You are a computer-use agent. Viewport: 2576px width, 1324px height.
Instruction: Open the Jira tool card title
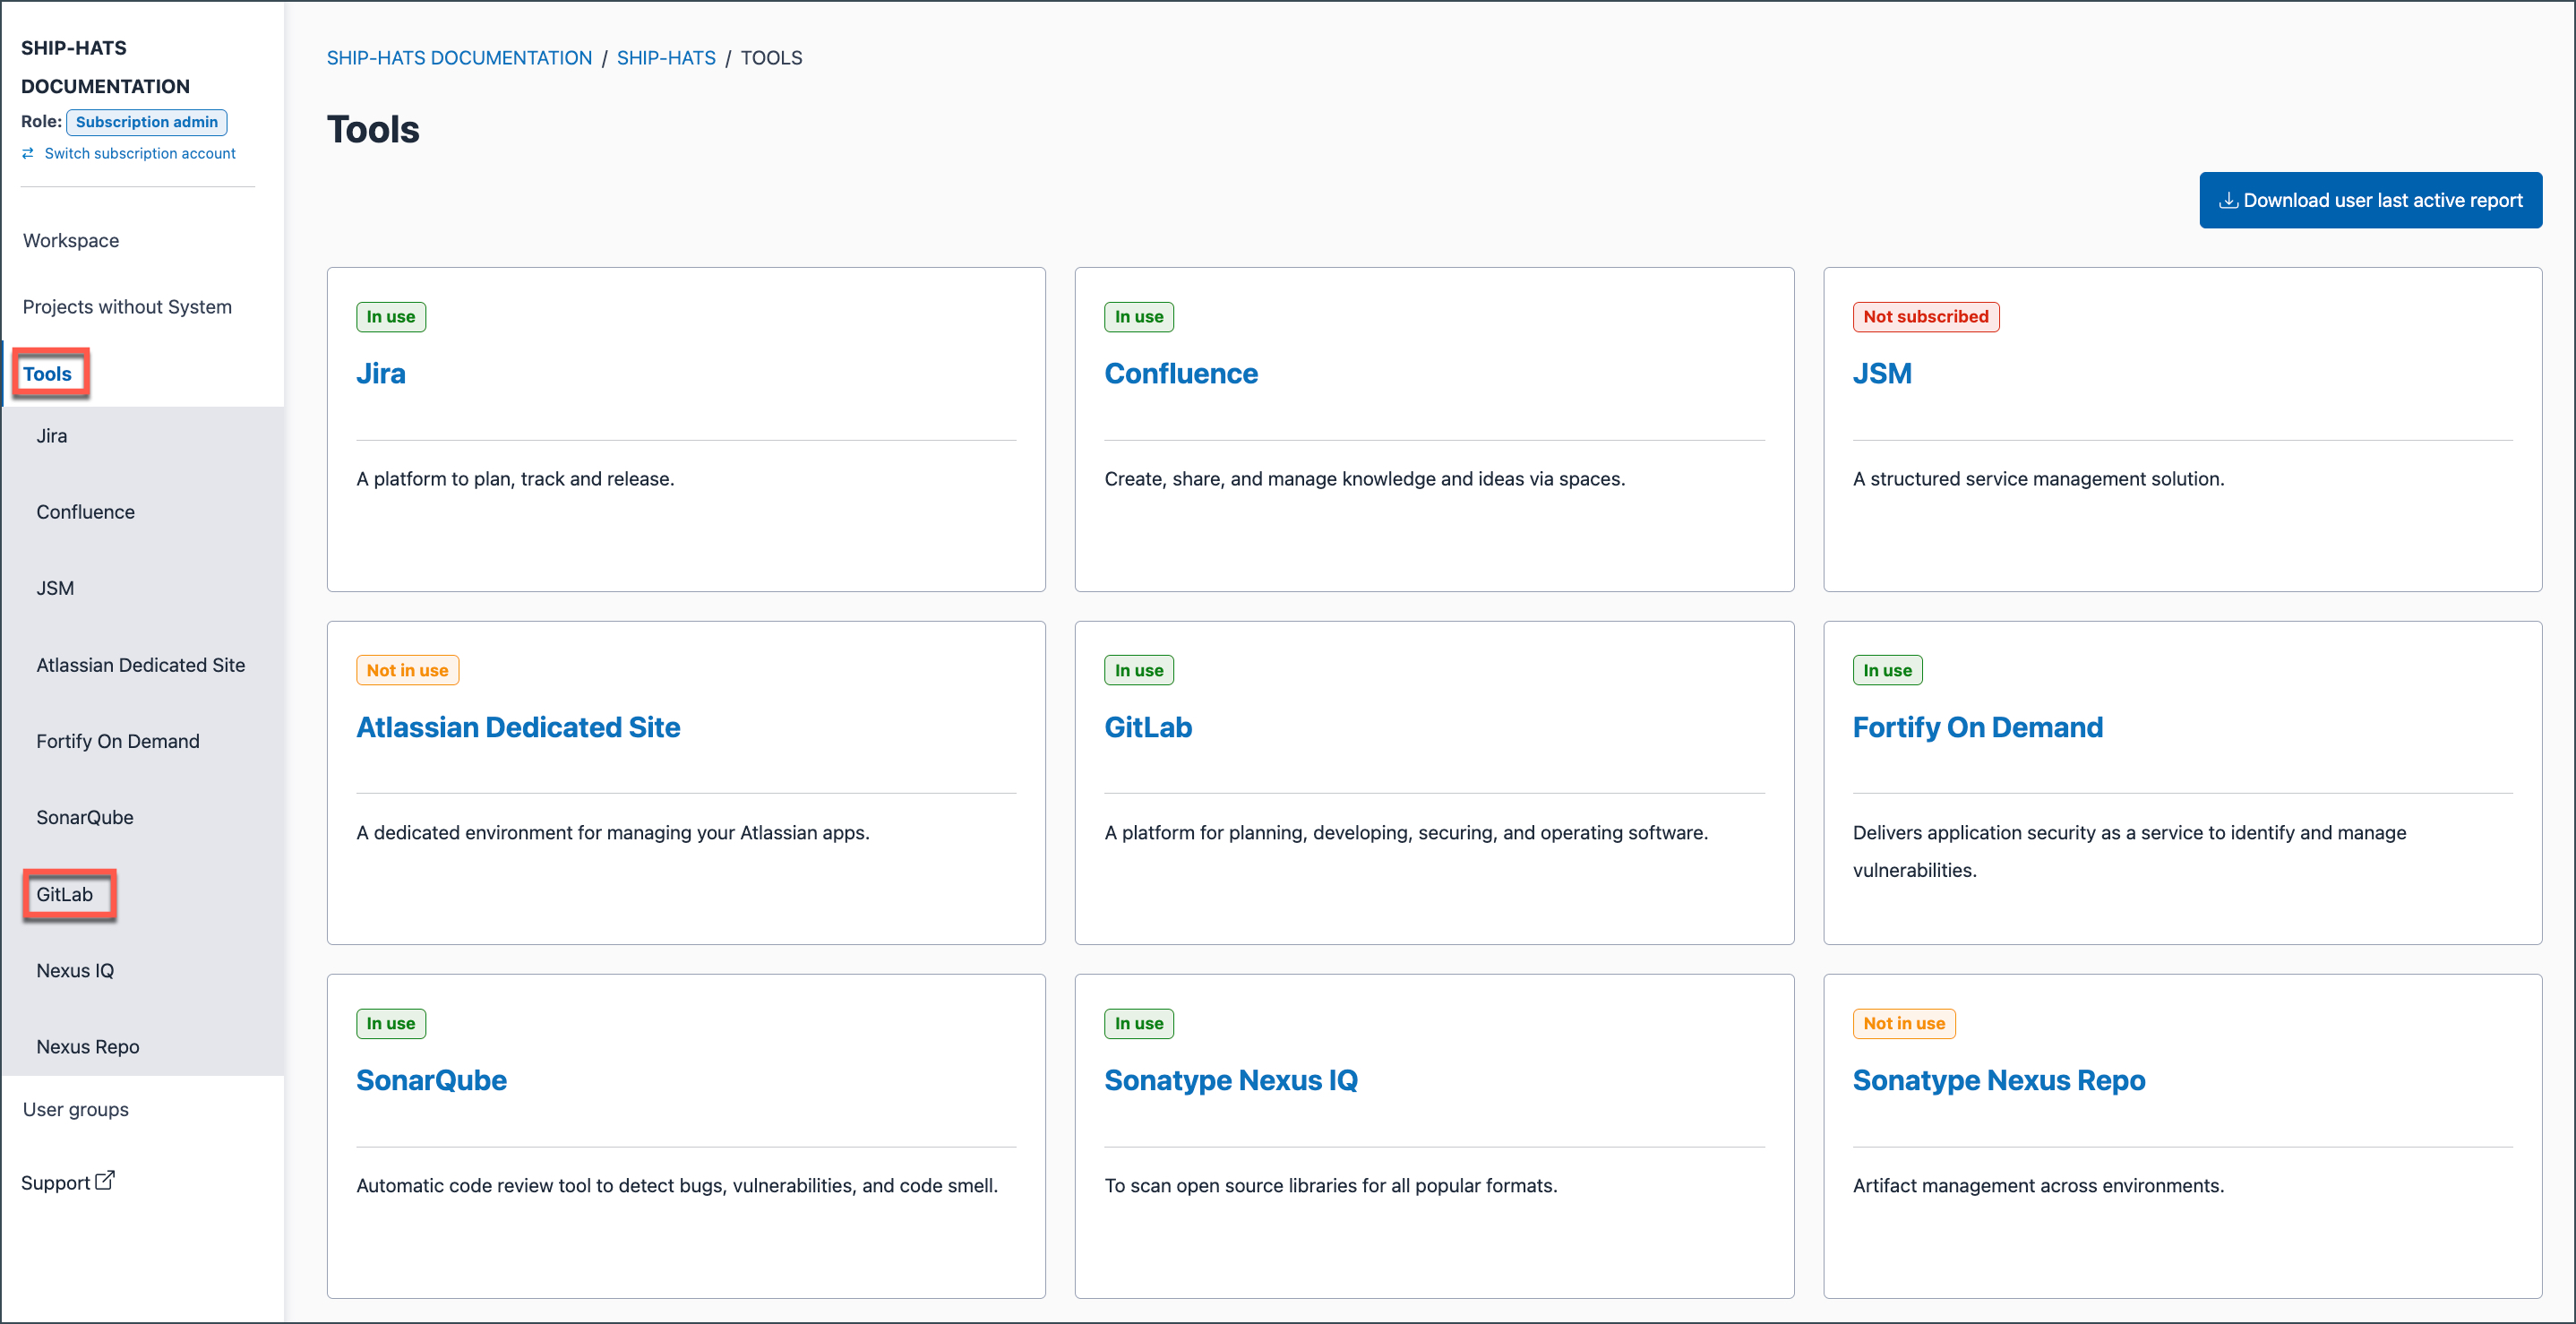pyautogui.click(x=381, y=374)
